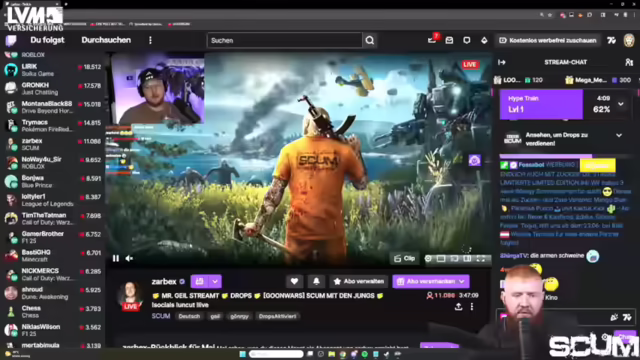Click the Hype Train Lvl 1 progress banner

pyautogui.click(x=541, y=104)
